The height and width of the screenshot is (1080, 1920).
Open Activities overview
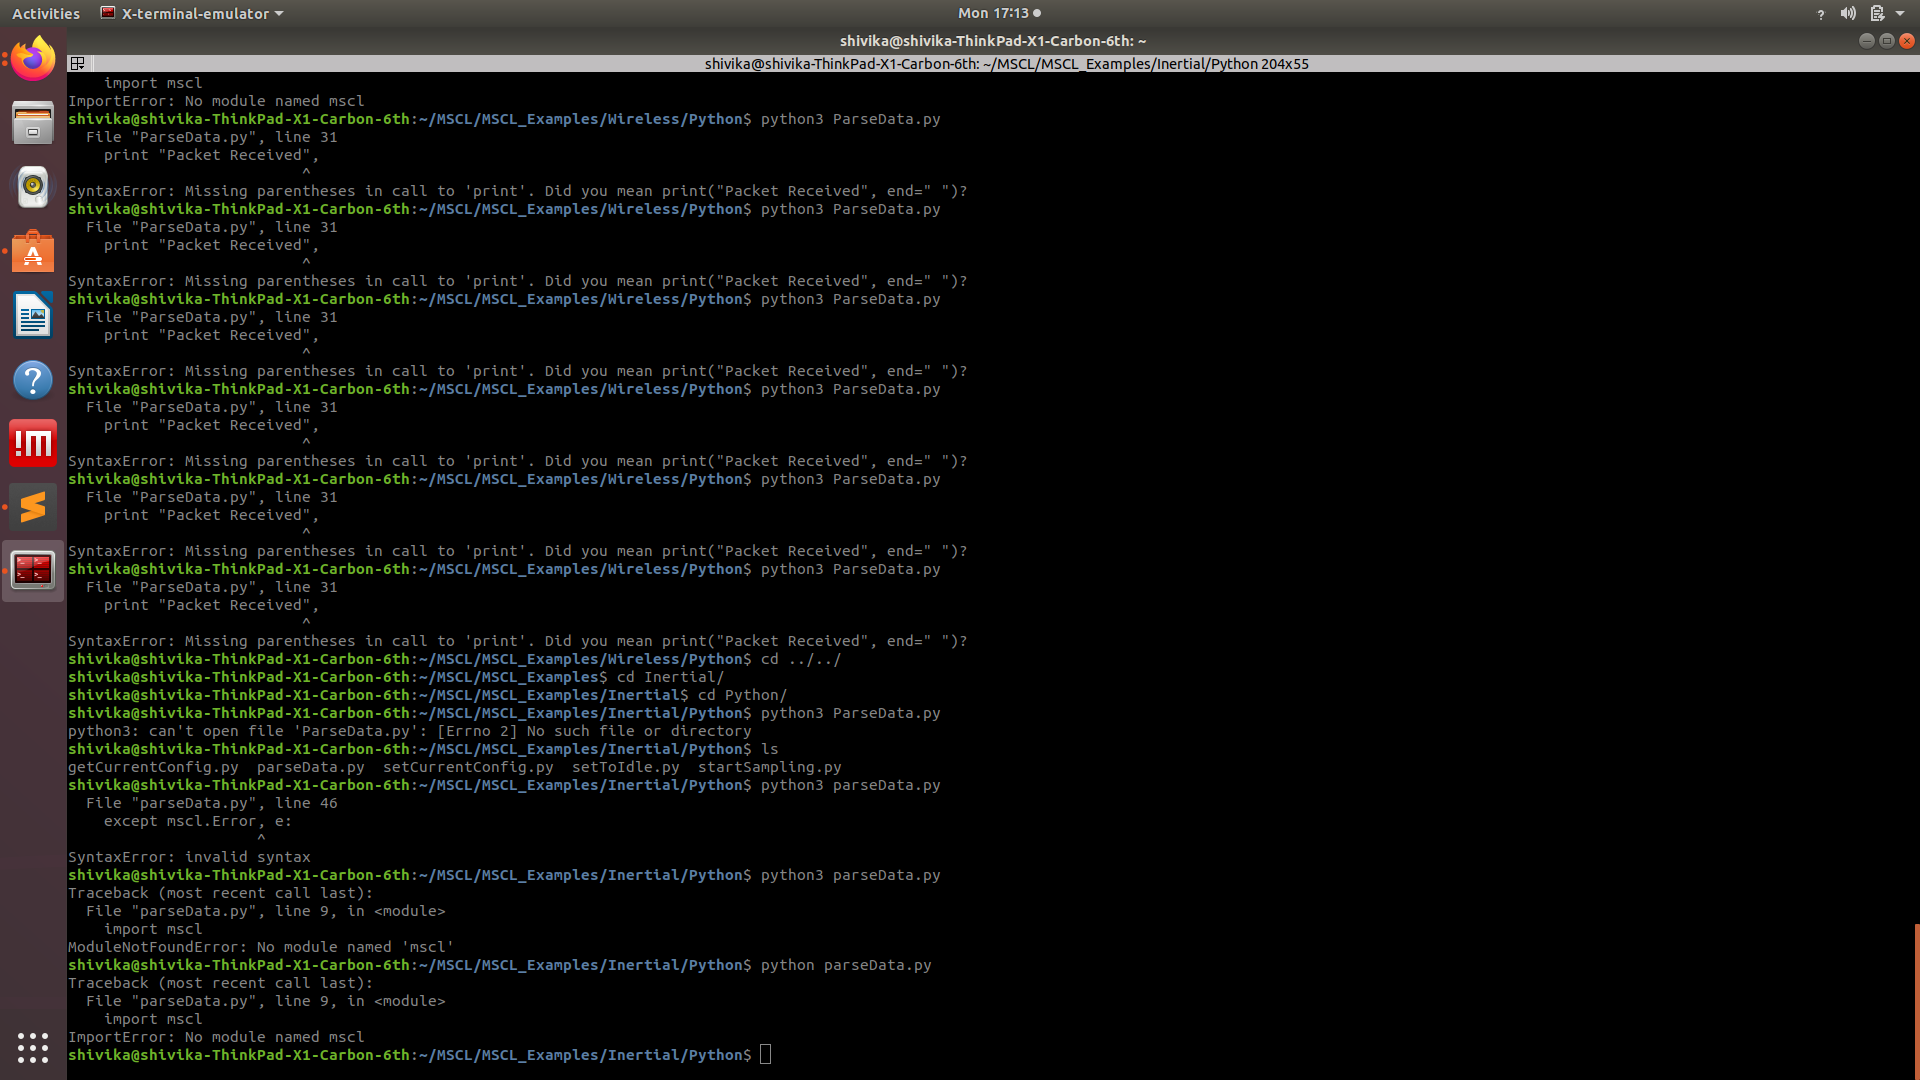(45, 13)
